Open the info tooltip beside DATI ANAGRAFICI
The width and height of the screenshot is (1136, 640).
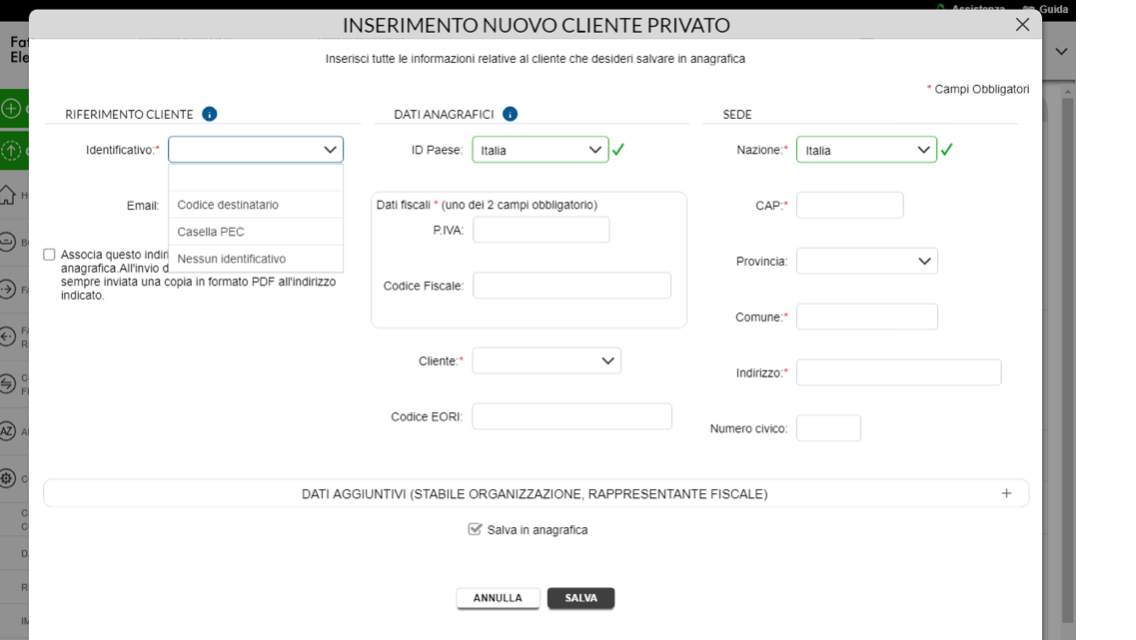510,114
